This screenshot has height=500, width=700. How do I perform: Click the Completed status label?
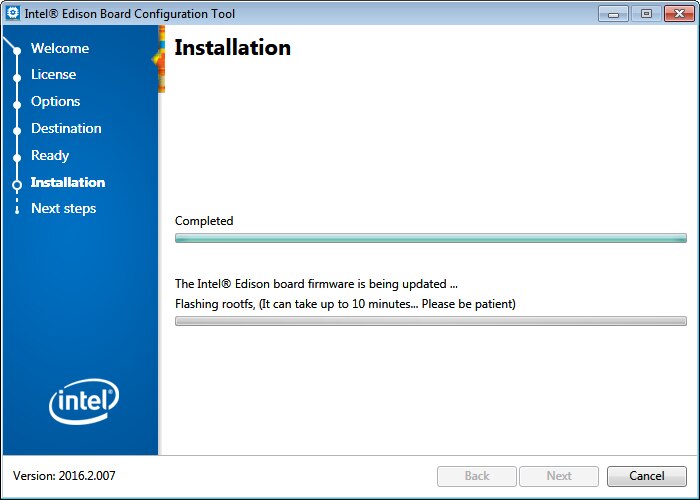pyautogui.click(x=204, y=221)
